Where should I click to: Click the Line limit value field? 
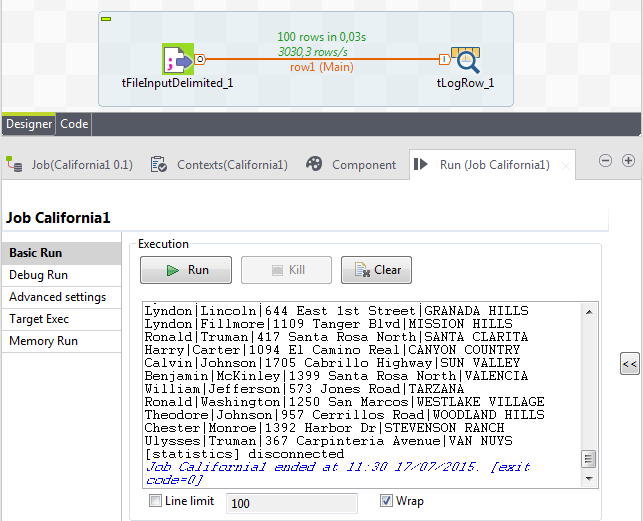[292, 503]
